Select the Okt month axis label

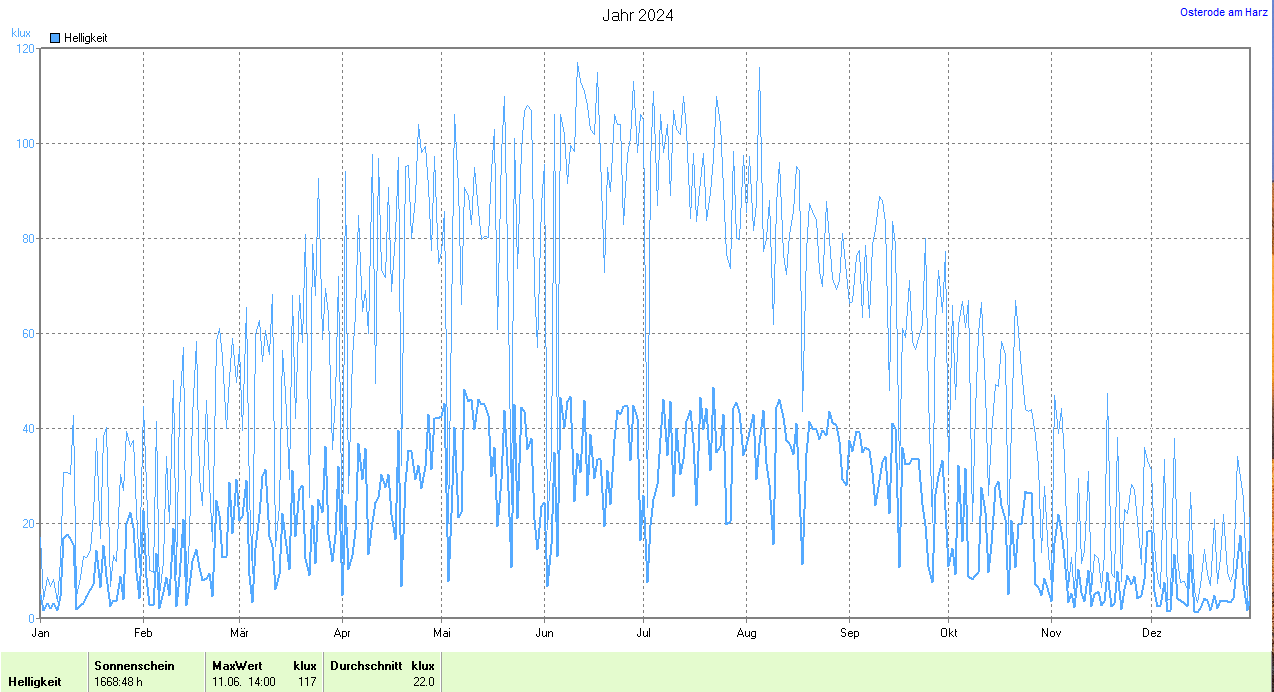948,633
